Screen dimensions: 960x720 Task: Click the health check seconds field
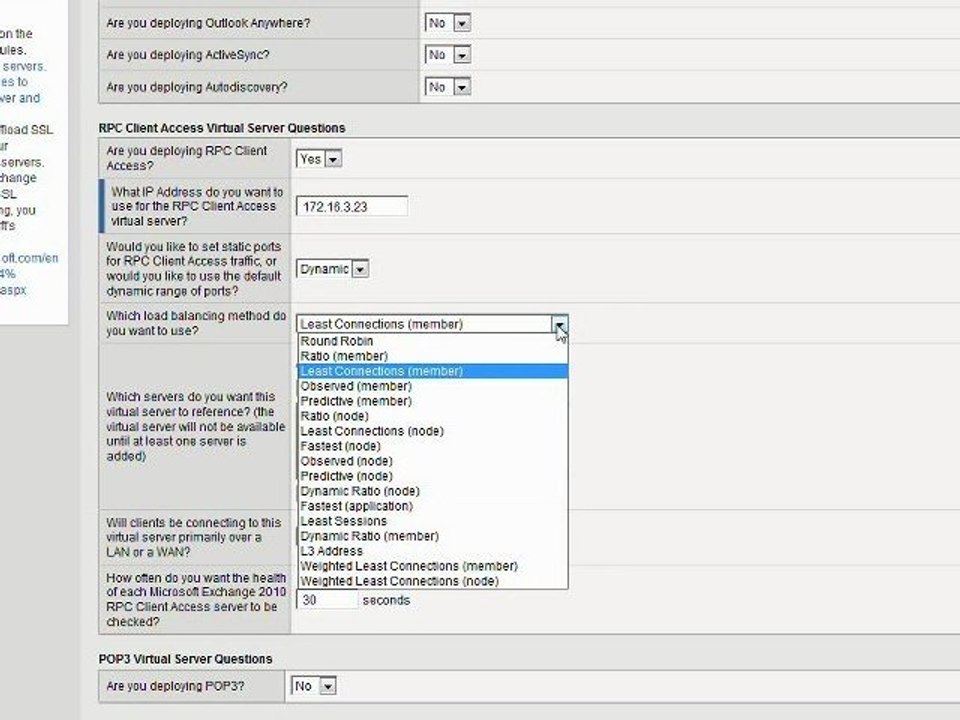(x=327, y=600)
